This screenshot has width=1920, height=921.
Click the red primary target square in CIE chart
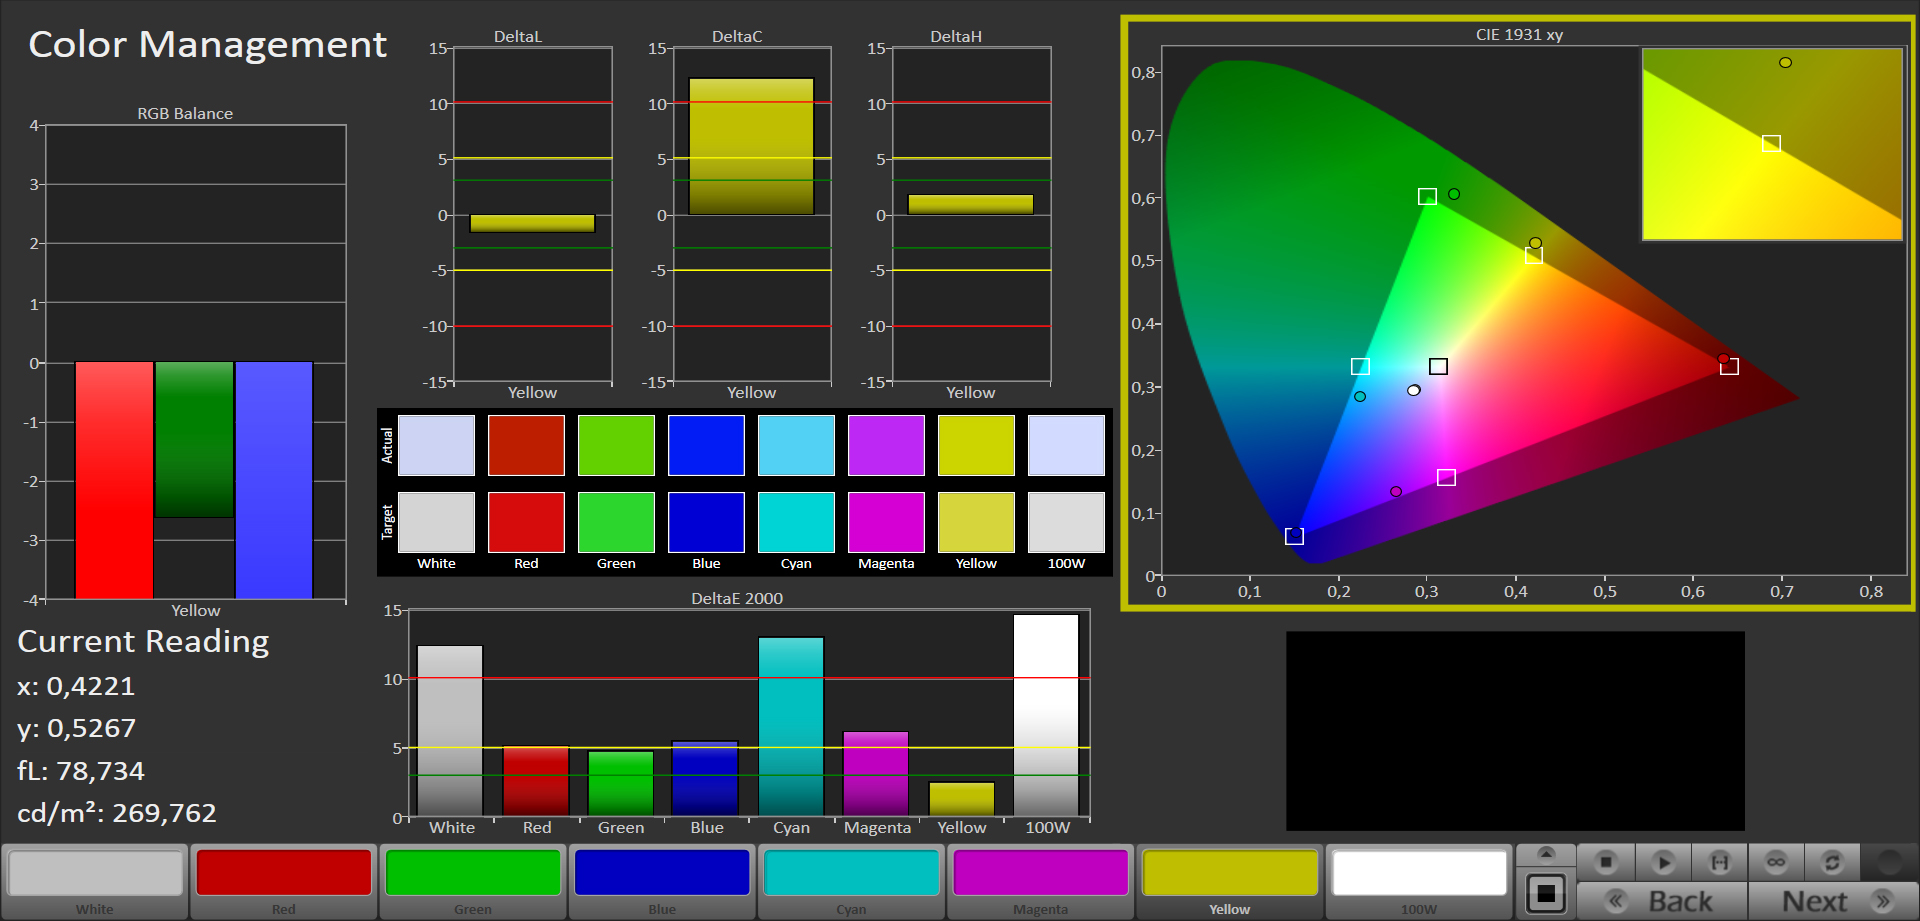(1729, 367)
